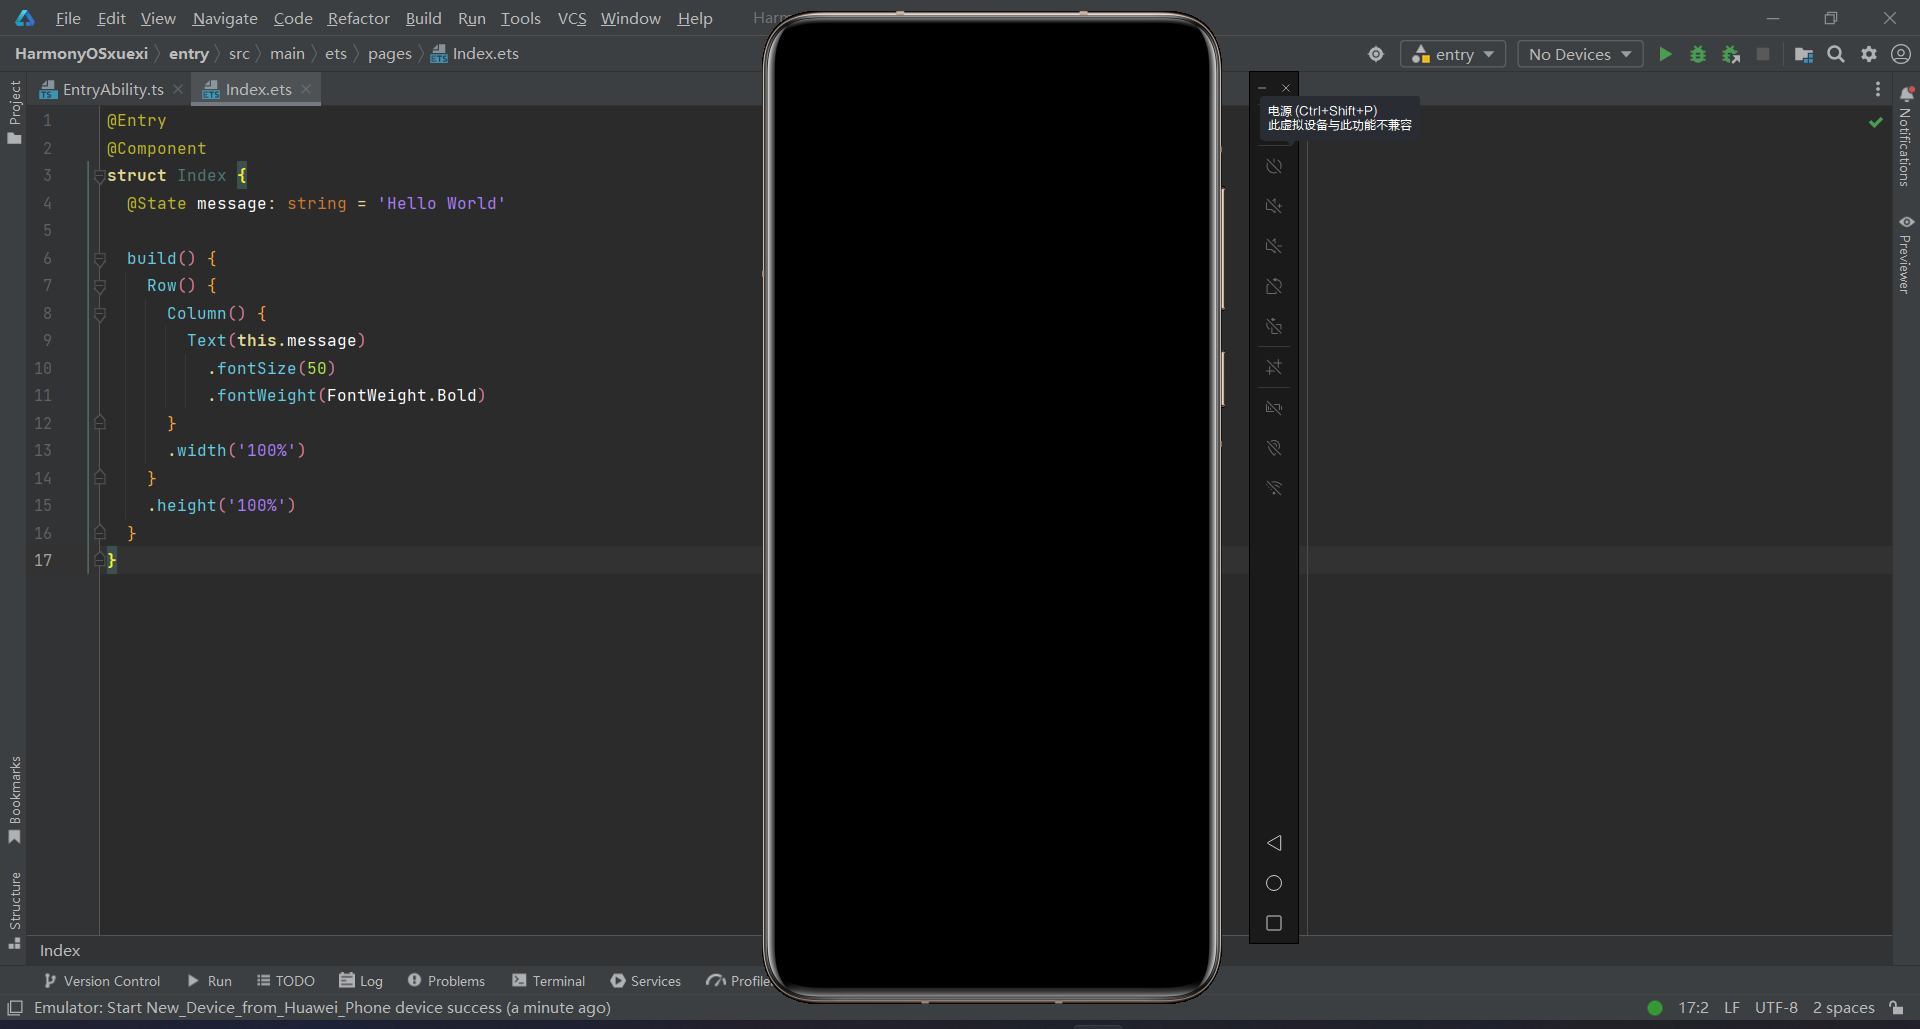
Task: Click the user account avatar icon
Action: click(x=1901, y=54)
